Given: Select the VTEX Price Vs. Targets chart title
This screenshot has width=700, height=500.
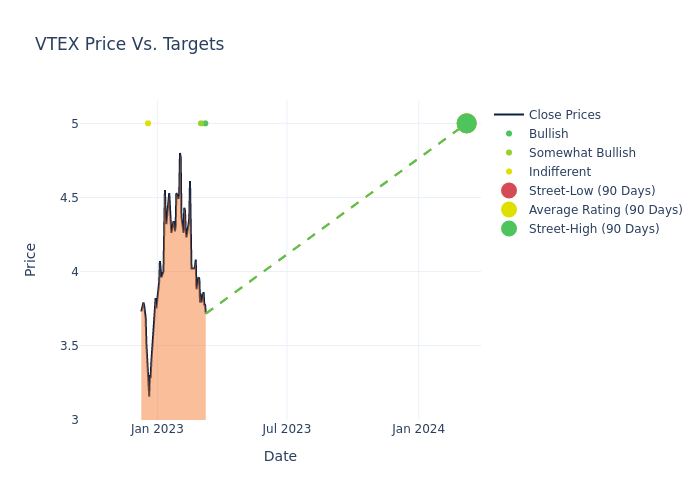Looking at the screenshot, I should click(129, 45).
